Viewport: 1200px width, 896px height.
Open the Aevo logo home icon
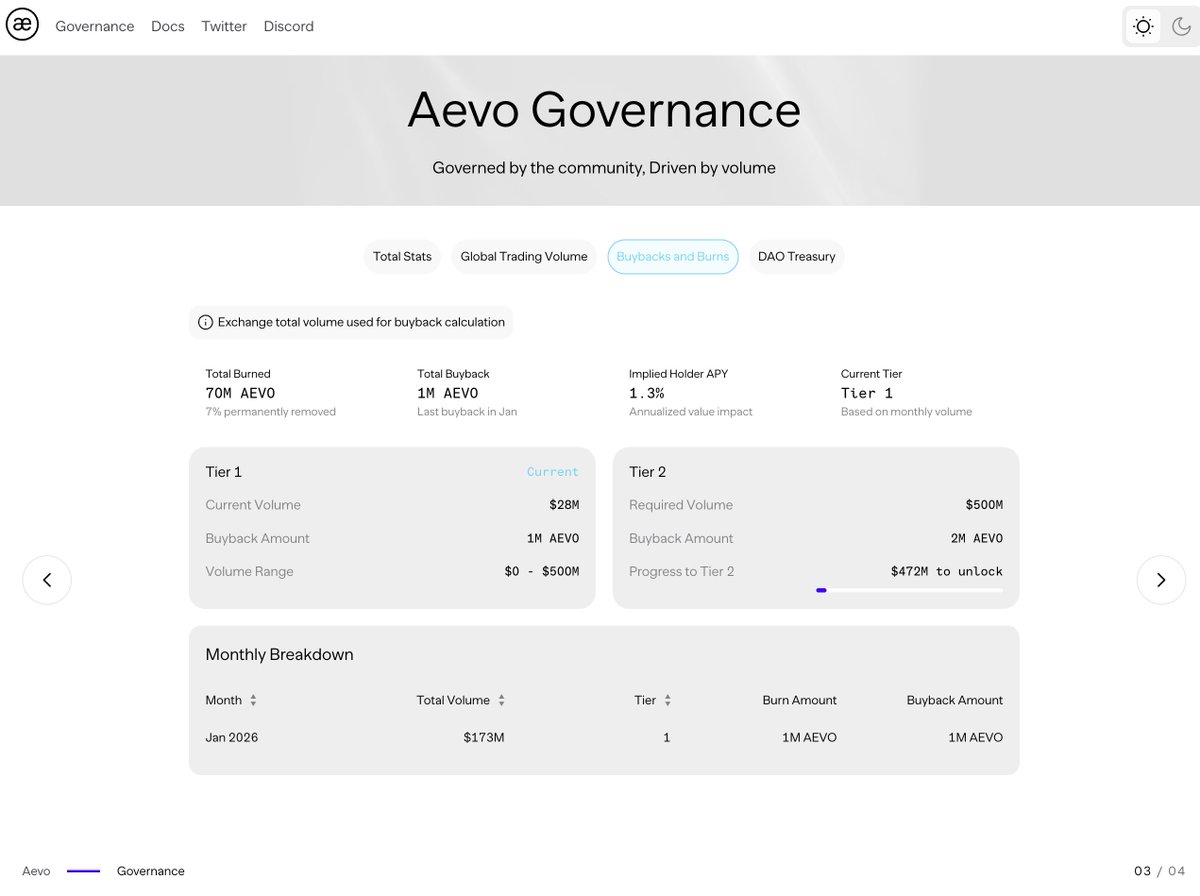pyautogui.click(x=22, y=26)
